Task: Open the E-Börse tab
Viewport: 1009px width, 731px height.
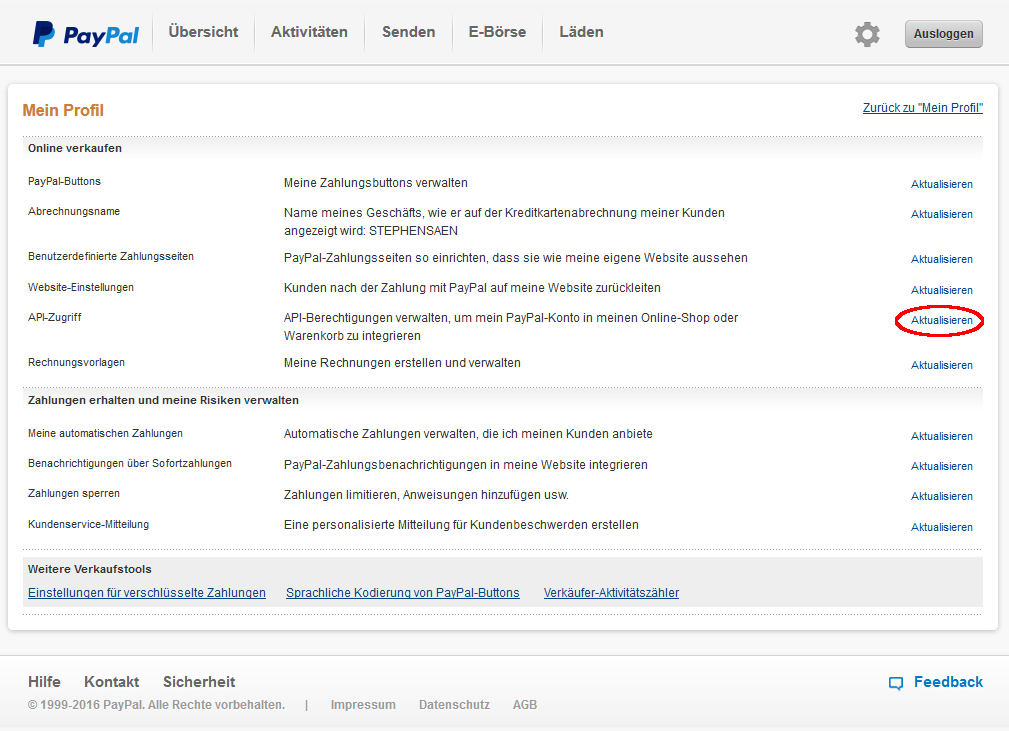Action: [497, 32]
